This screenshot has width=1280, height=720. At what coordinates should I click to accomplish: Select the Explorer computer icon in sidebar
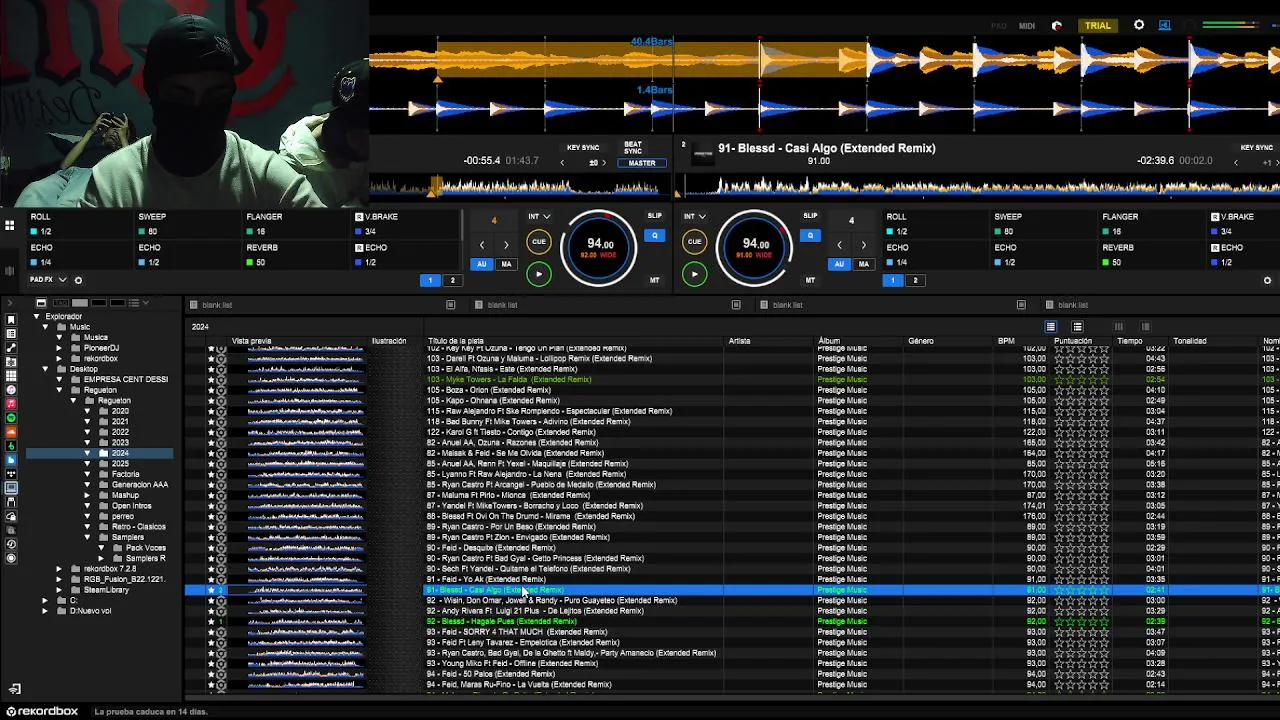coord(11,488)
